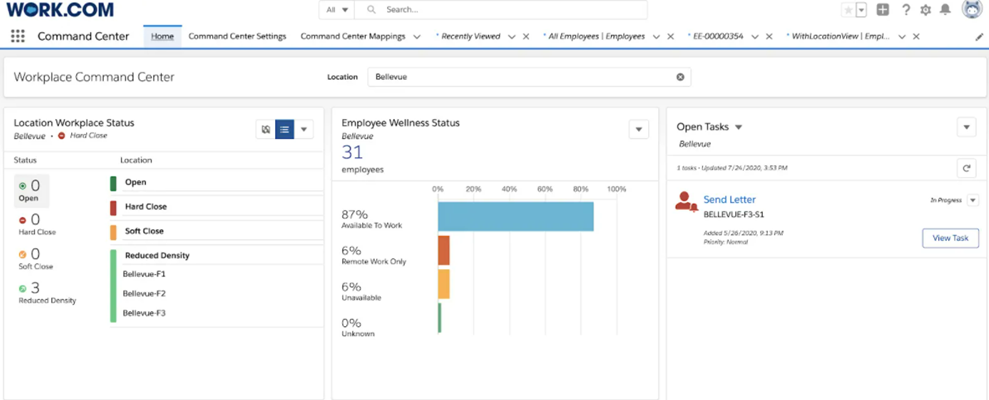
Task: Refresh the Open Tasks list
Action: pyautogui.click(x=966, y=168)
